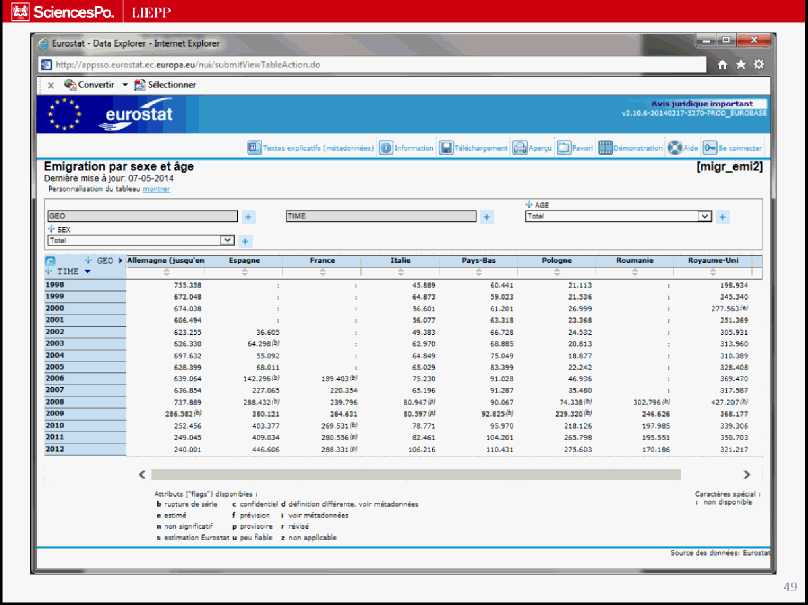Open the browser home icon
This screenshot has height=605, width=808.
tap(723, 65)
